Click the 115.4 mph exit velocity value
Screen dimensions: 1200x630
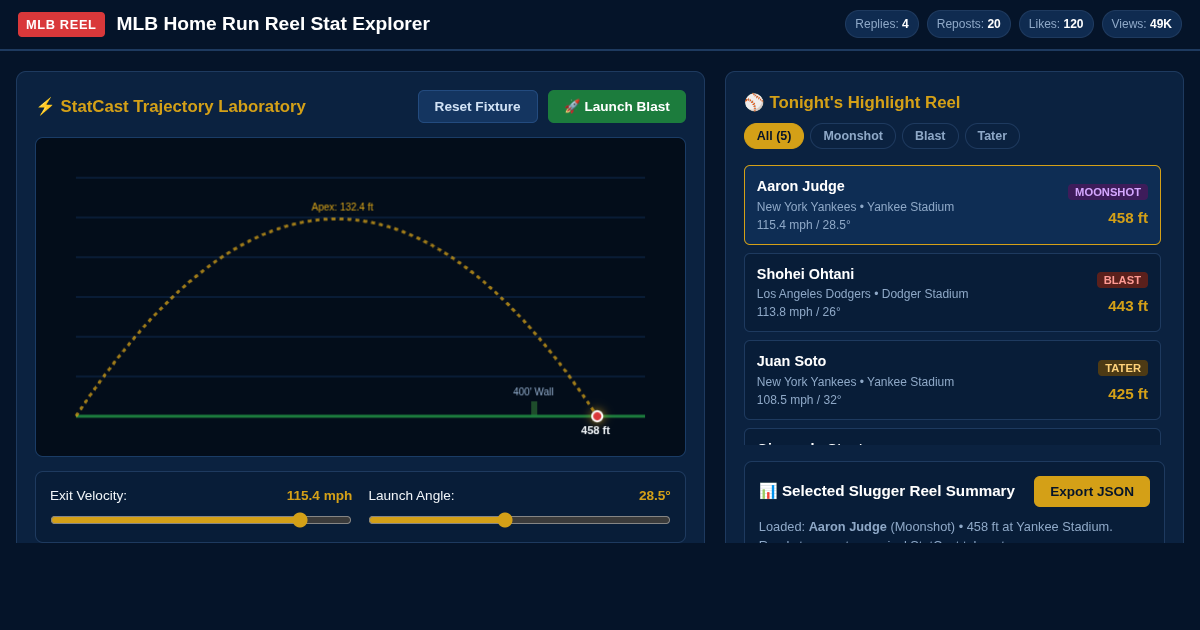[x=319, y=495]
